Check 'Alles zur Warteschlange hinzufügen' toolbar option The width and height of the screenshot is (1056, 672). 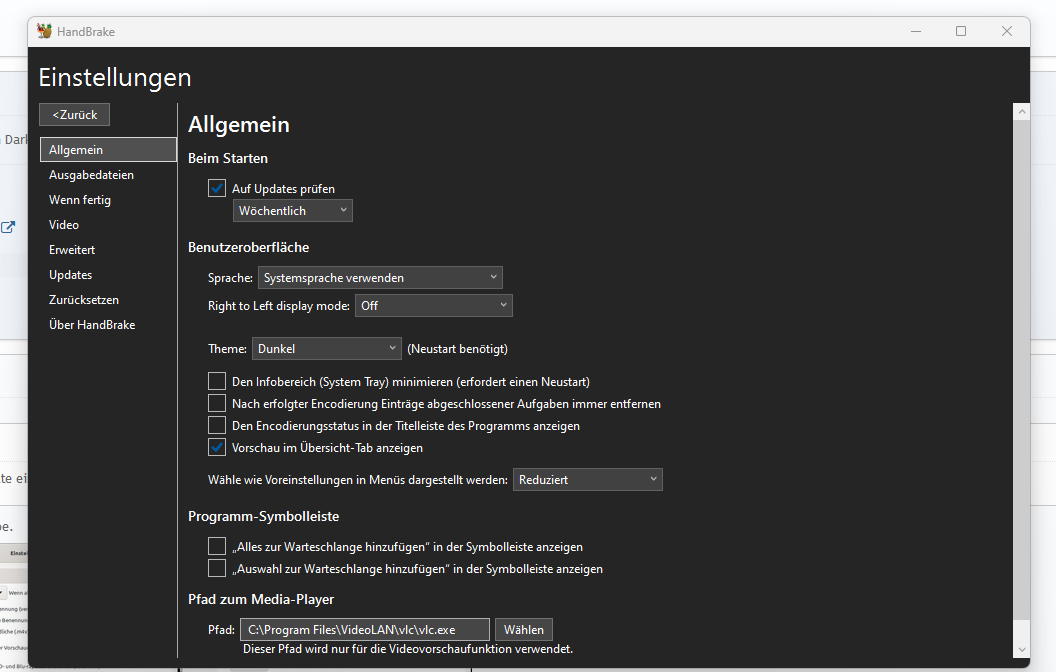pyautogui.click(x=217, y=546)
